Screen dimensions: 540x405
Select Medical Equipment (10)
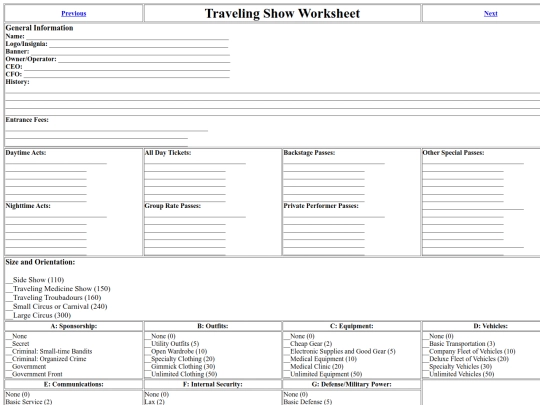pos(320,359)
